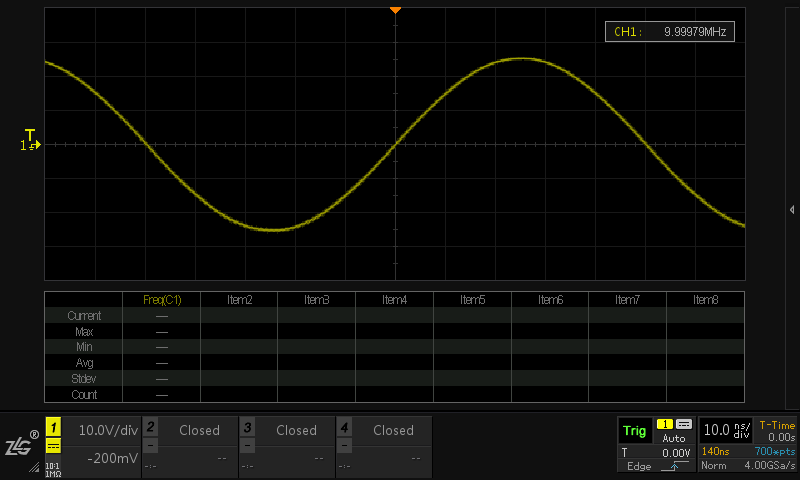Click the rising edge slope icon
This screenshot has height=480, width=800.
click(674, 466)
